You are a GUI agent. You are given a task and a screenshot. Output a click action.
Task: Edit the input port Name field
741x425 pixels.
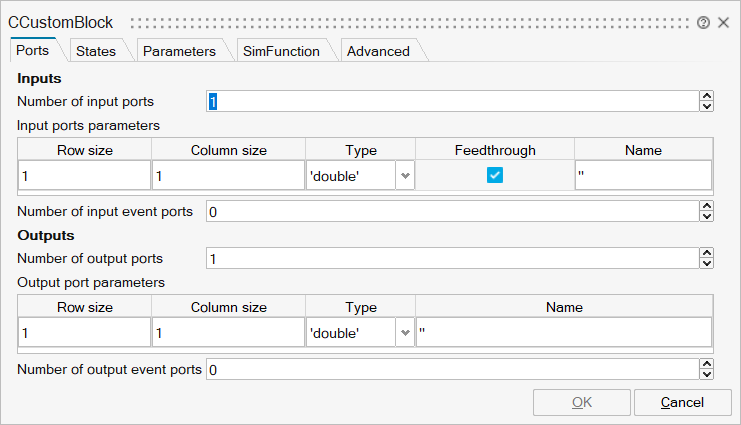(x=643, y=176)
